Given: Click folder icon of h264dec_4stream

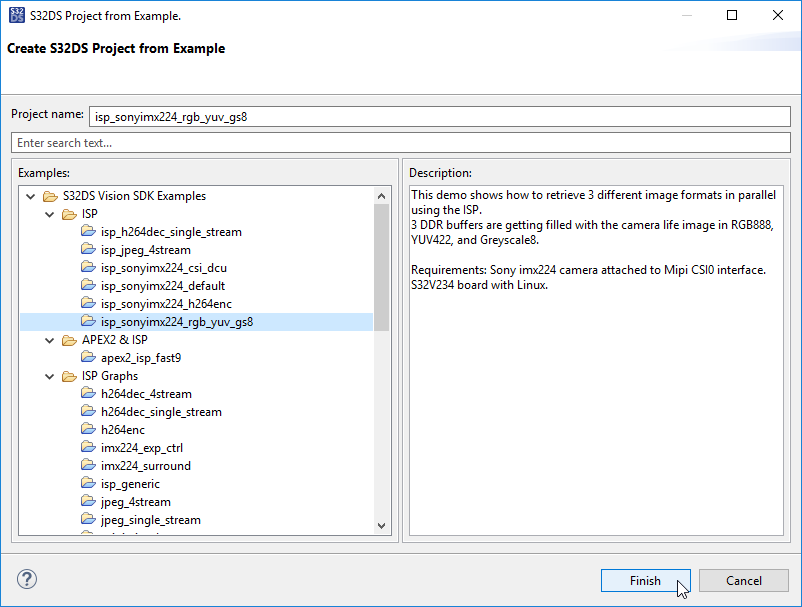Looking at the screenshot, I should [x=88, y=393].
